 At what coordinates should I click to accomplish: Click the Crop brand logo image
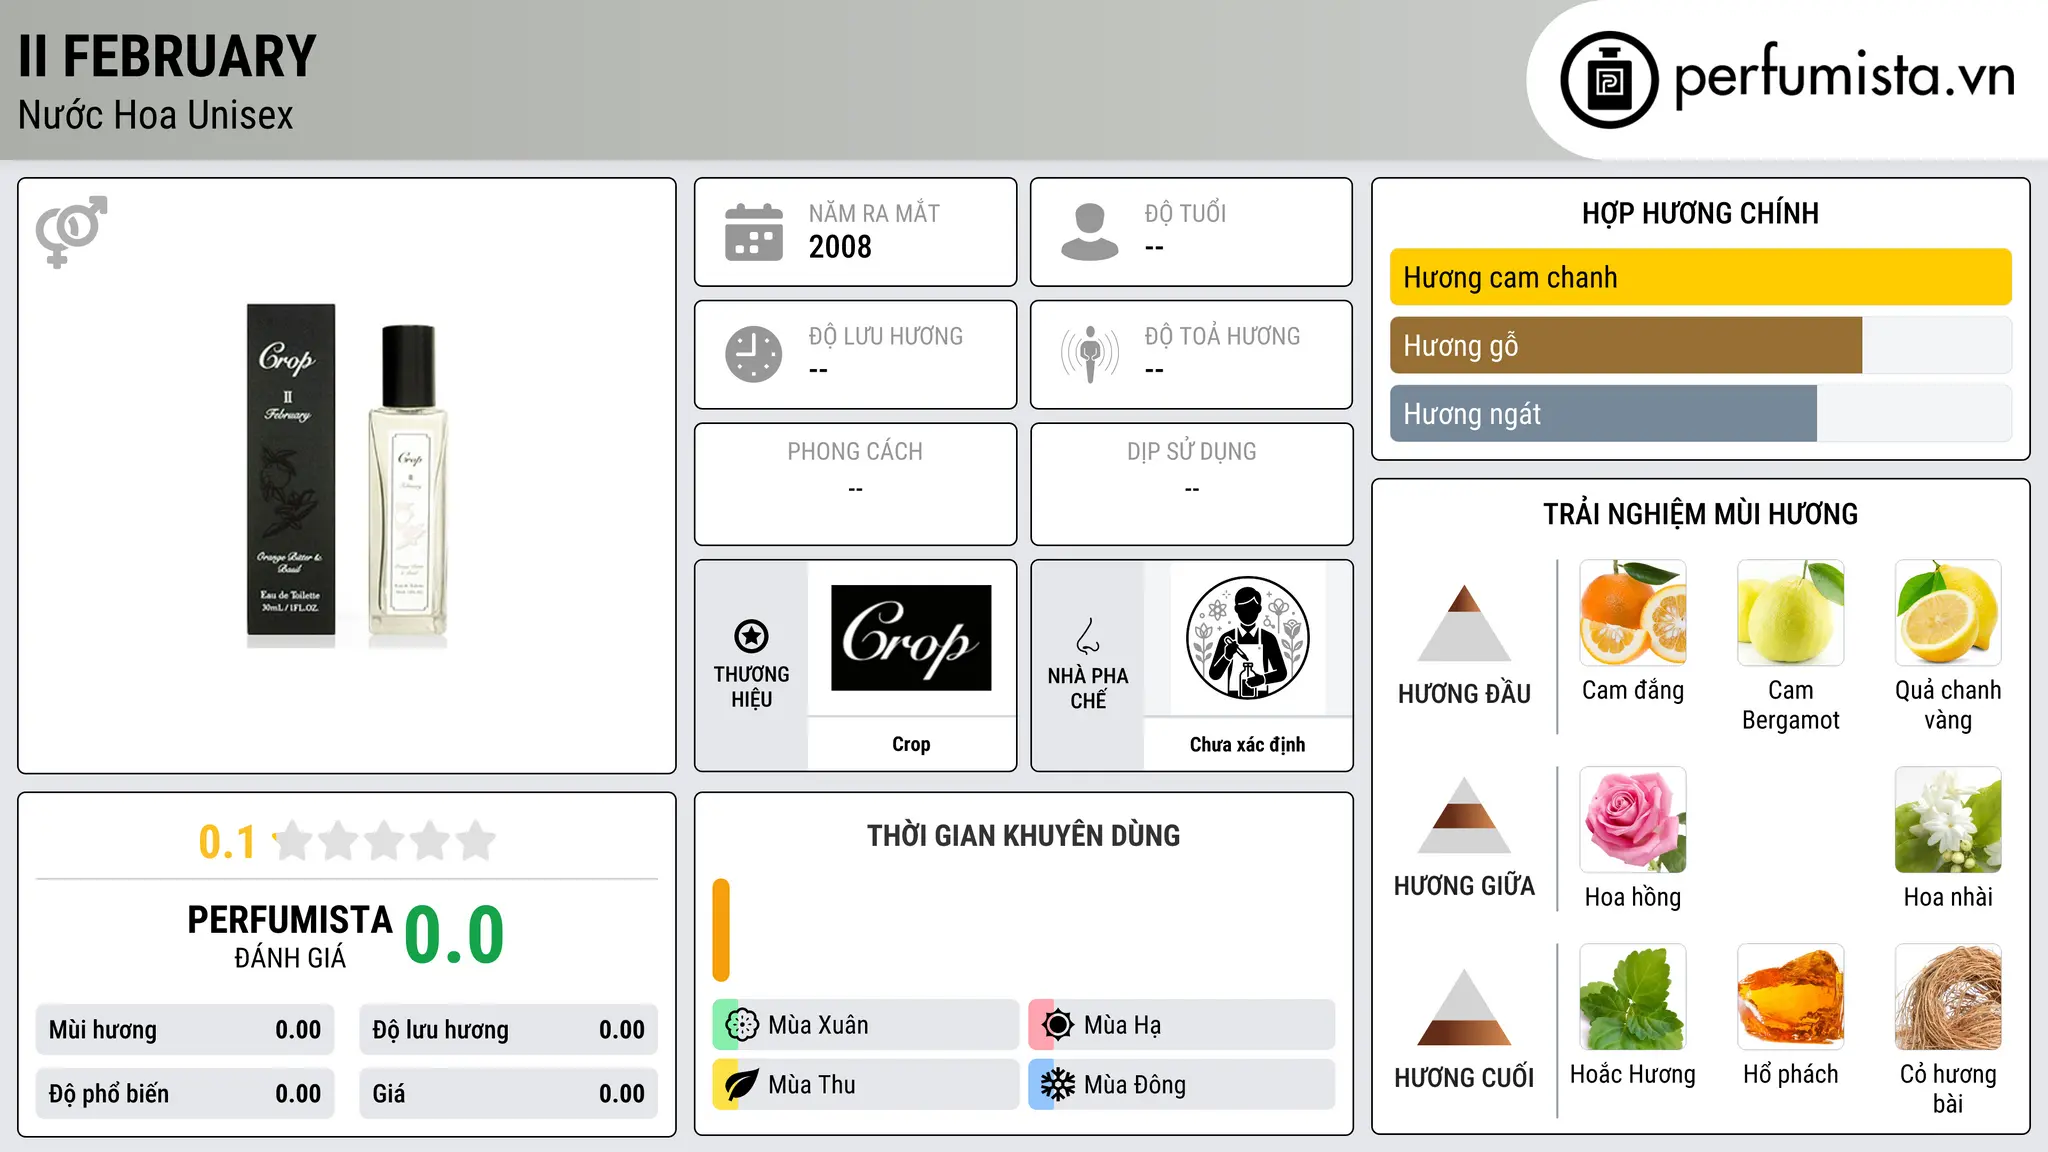click(x=911, y=638)
